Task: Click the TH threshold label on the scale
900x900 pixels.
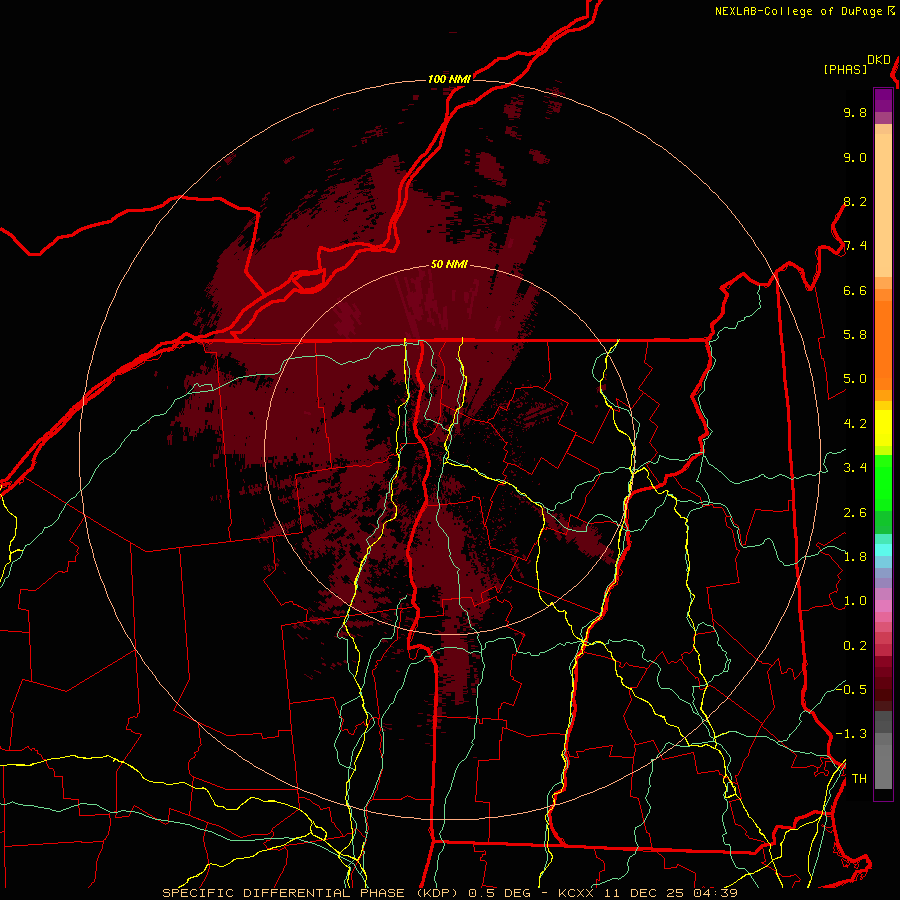Action: coord(859,779)
